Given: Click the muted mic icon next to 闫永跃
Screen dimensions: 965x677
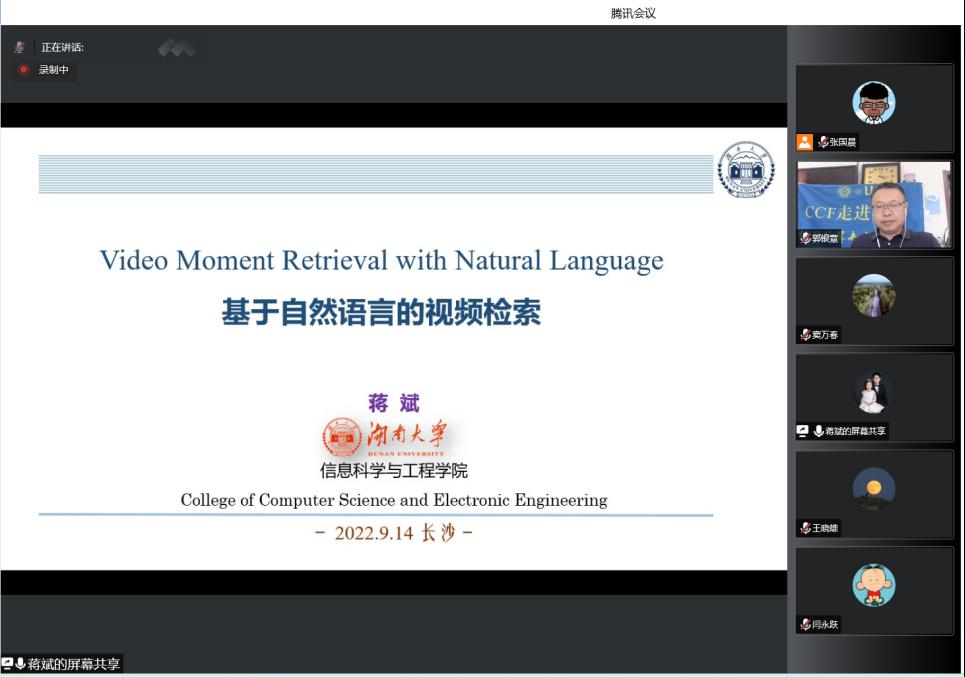Looking at the screenshot, I should [x=805, y=624].
